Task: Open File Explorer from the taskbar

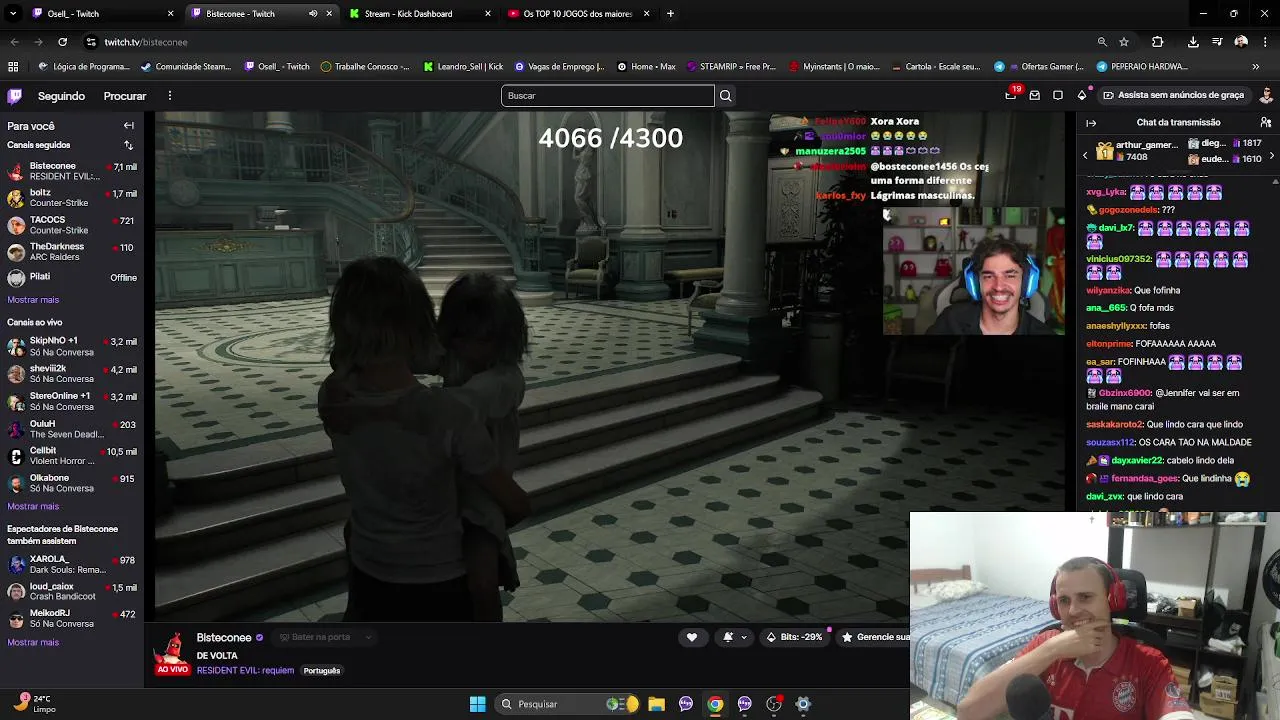Action: tap(656, 704)
